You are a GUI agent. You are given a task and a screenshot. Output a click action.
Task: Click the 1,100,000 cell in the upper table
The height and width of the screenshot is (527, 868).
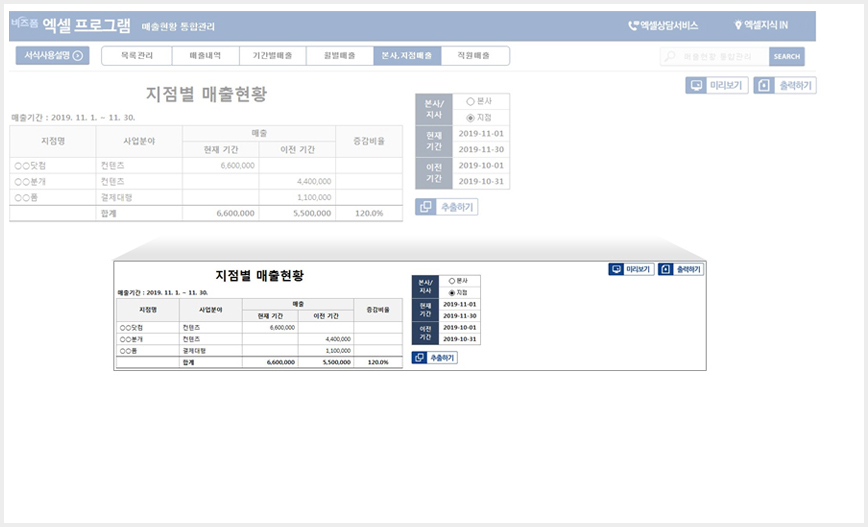click(x=297, y=198)
